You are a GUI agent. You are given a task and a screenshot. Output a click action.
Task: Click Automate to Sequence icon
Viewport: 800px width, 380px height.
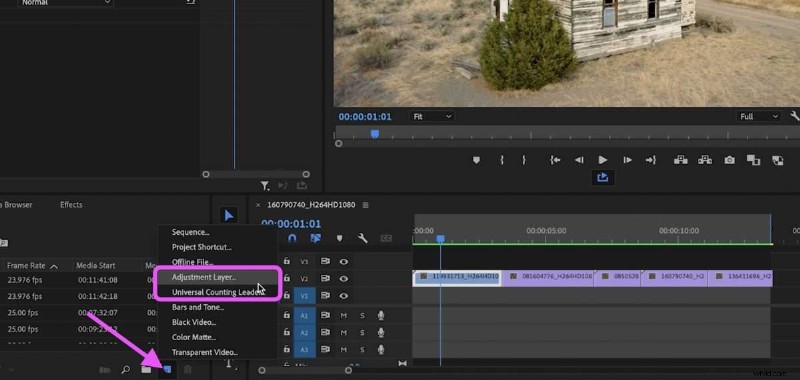click(x=105, y=370)
